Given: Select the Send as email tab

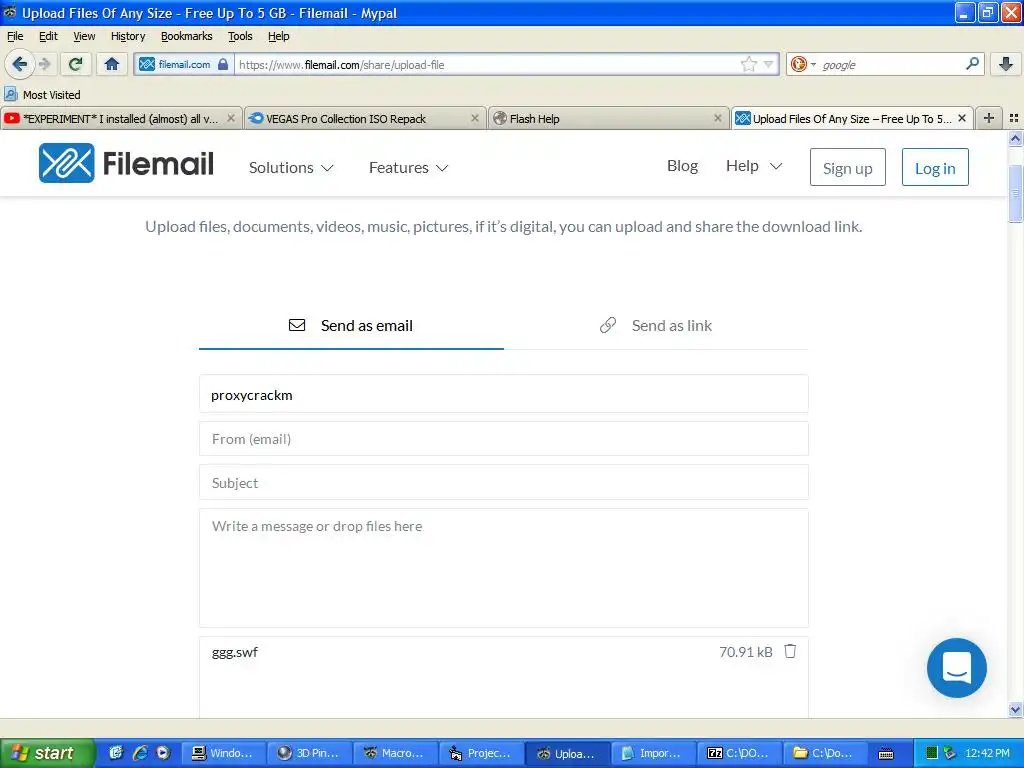Looking at the screenshot, I should [x=351, y=325].
